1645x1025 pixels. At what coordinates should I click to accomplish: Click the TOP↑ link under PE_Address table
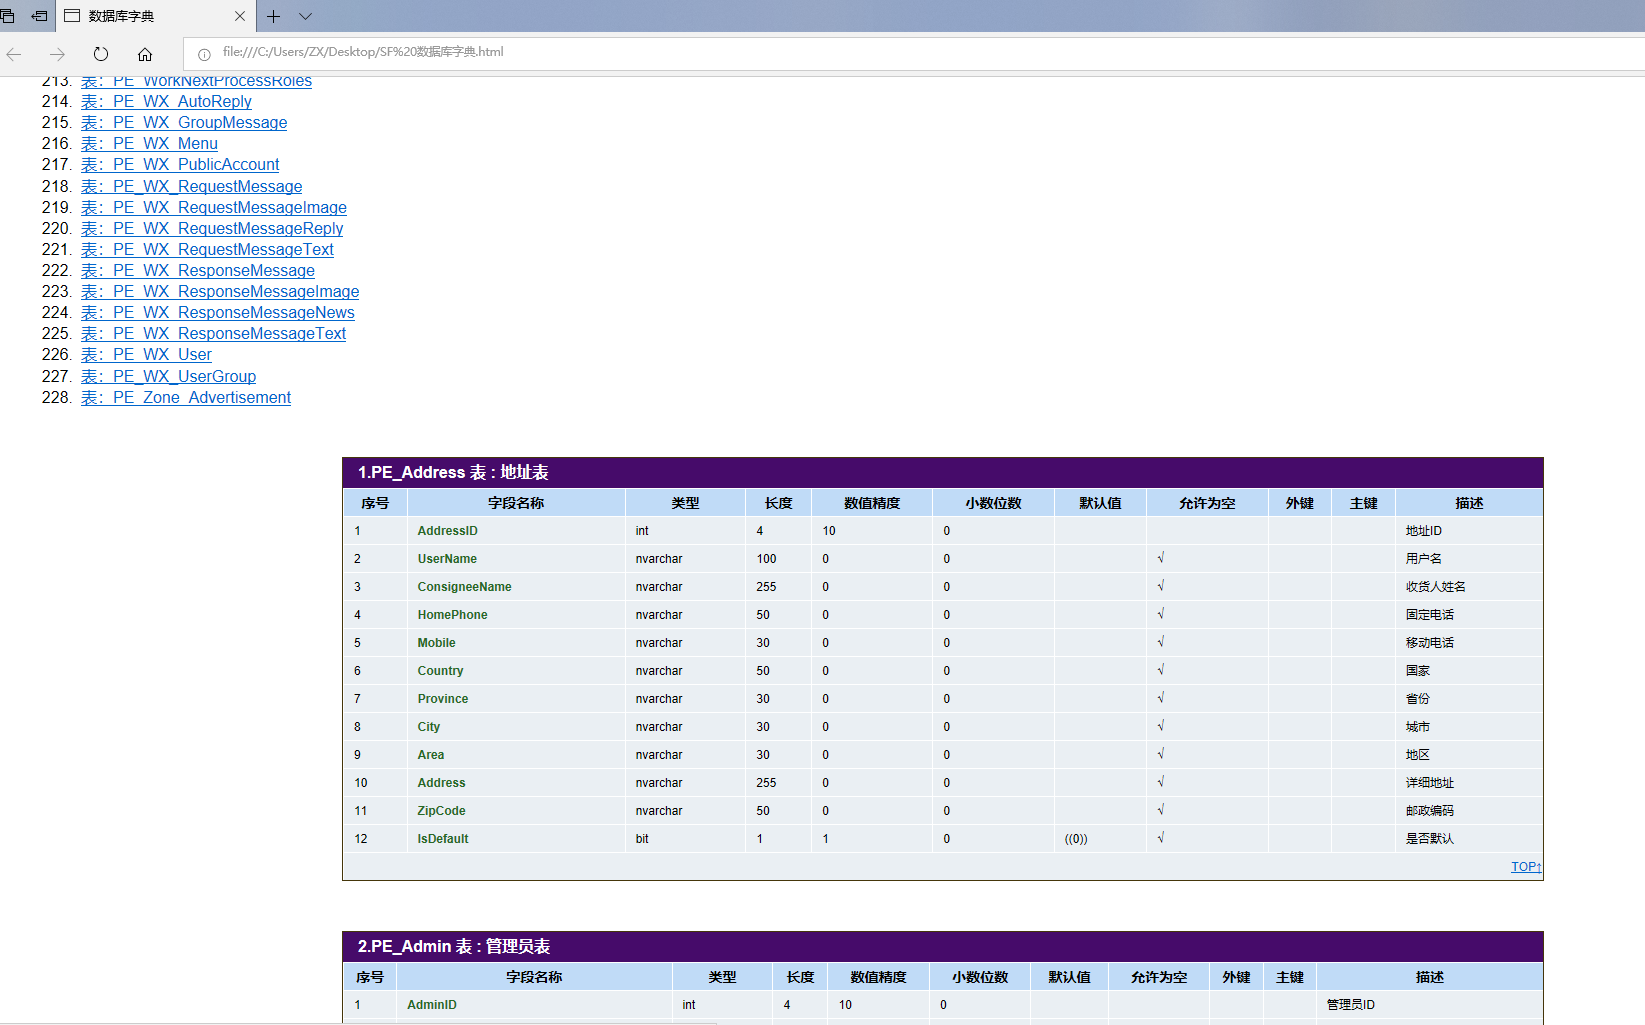[x=1525, y=867]
